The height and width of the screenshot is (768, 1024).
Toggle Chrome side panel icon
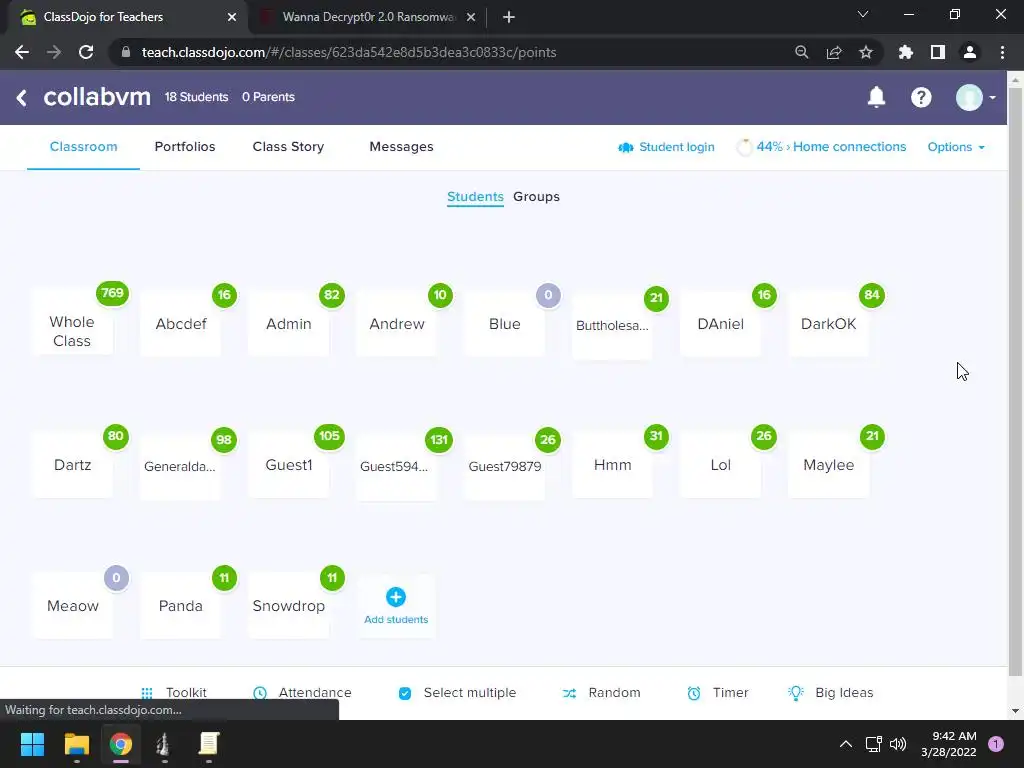coord(937,52)
